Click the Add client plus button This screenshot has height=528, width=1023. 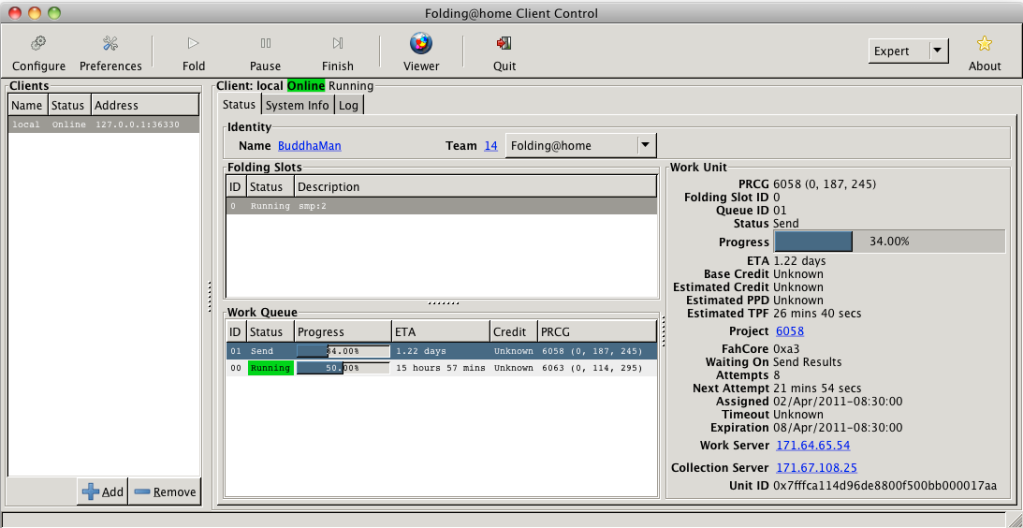coord(102,492)
